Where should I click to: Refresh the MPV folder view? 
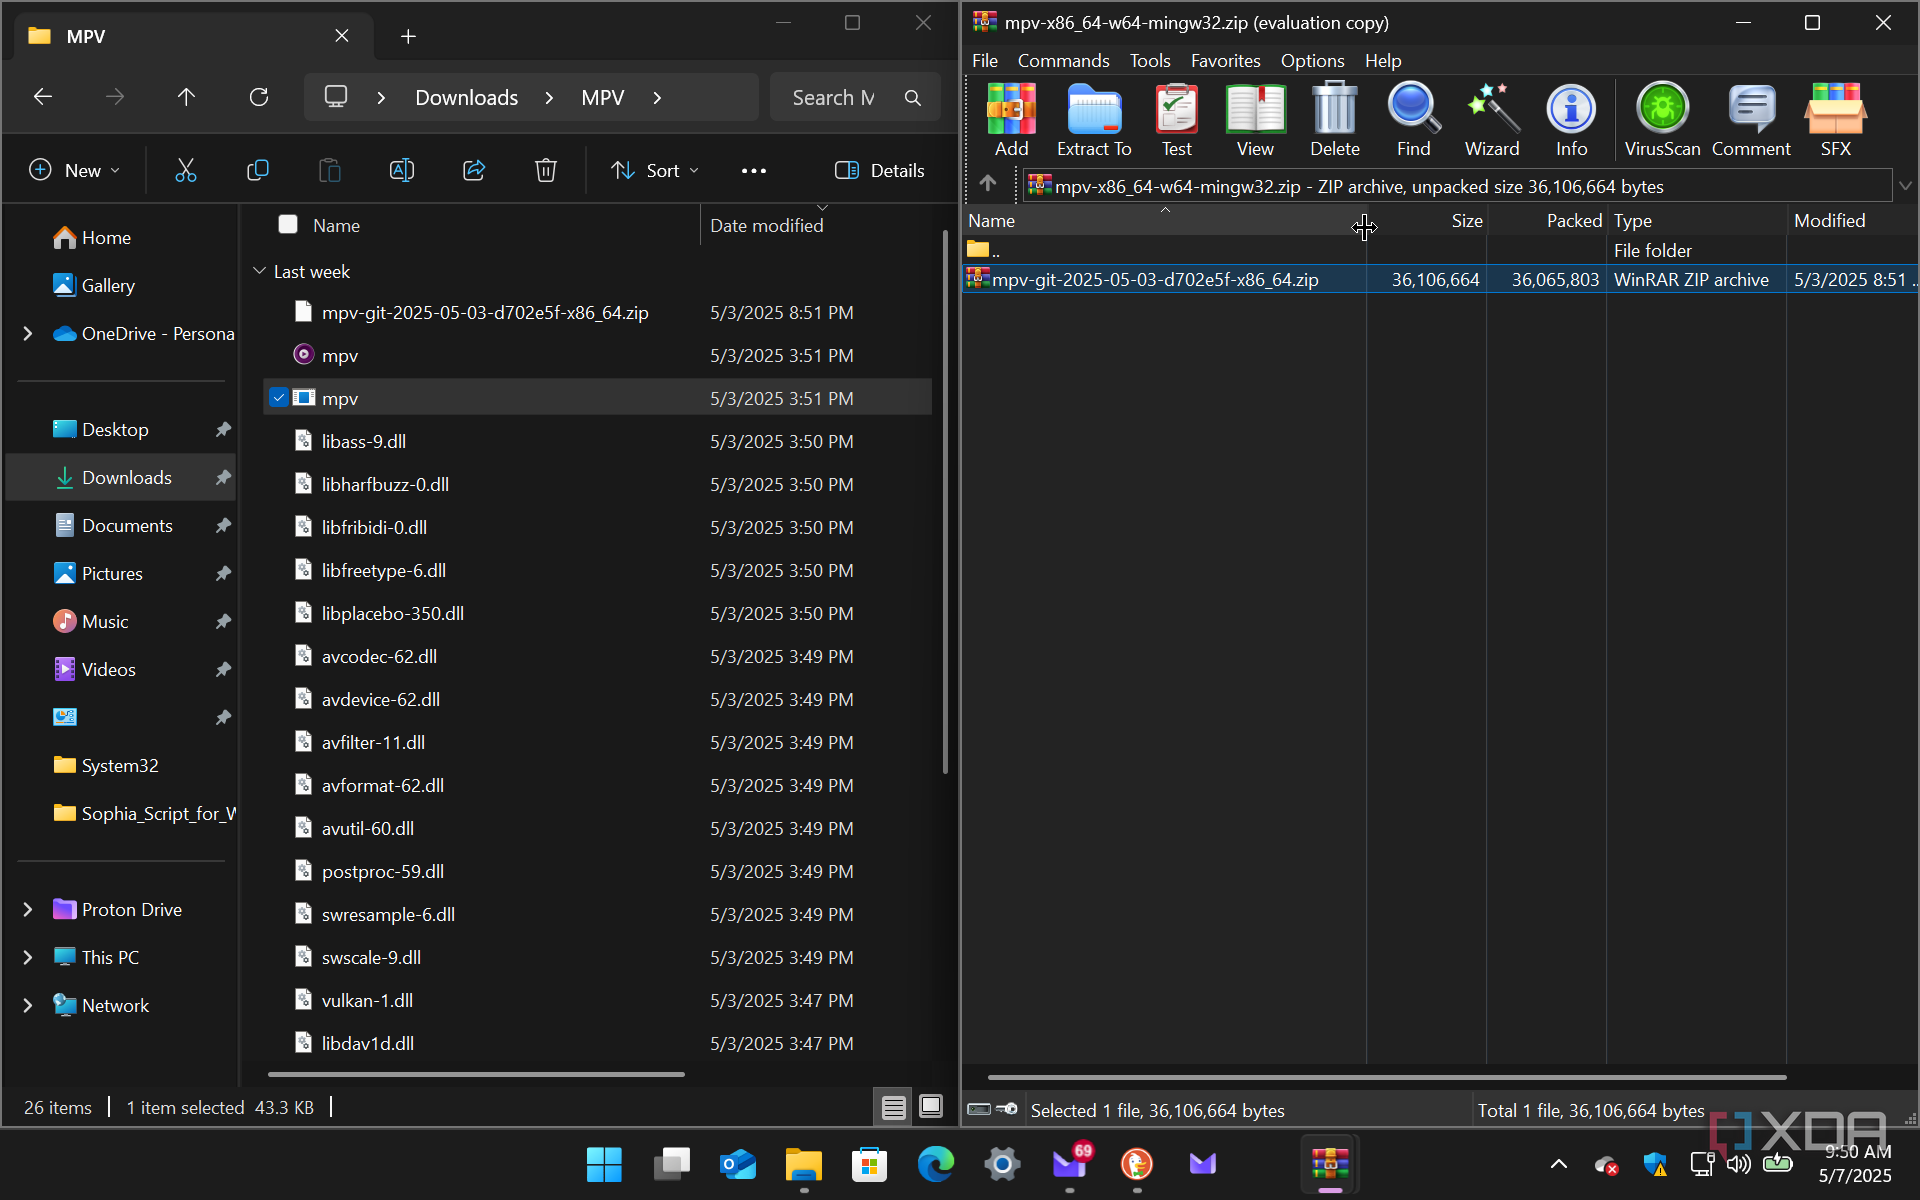tap(259, 97)
